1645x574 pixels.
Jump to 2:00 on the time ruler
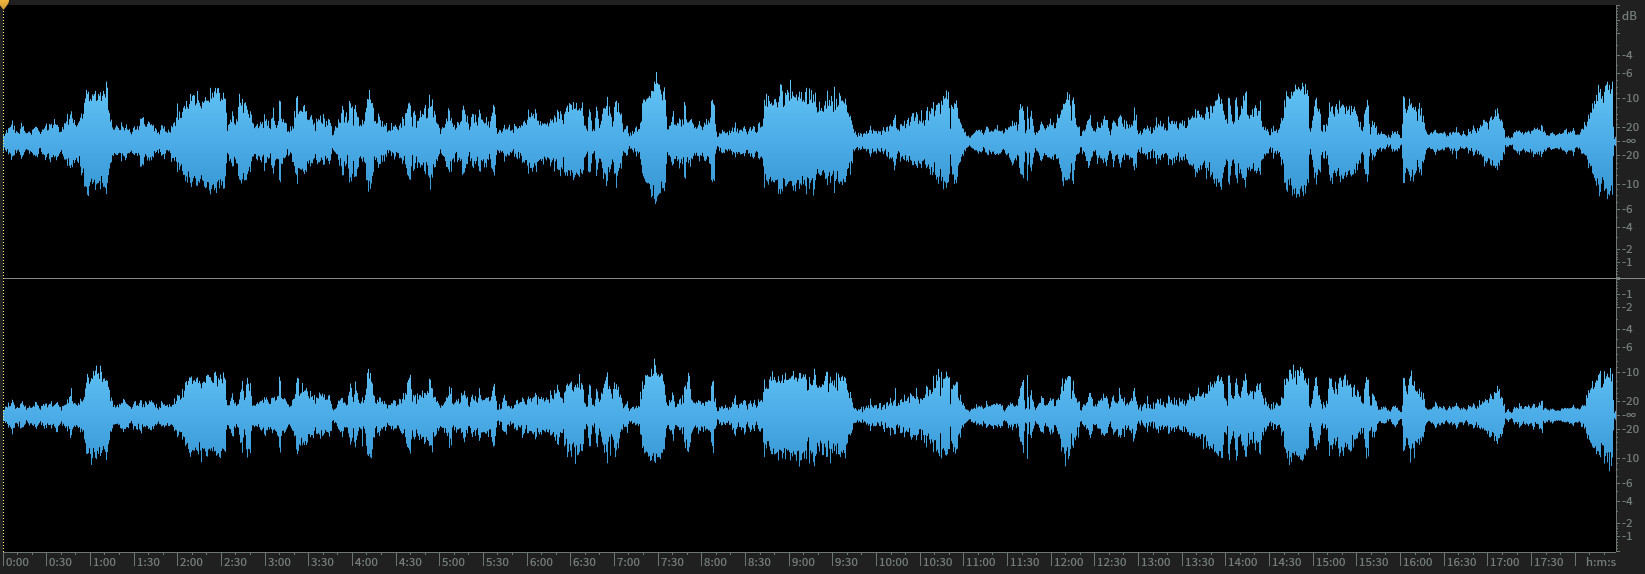click(x=192, y=562)
